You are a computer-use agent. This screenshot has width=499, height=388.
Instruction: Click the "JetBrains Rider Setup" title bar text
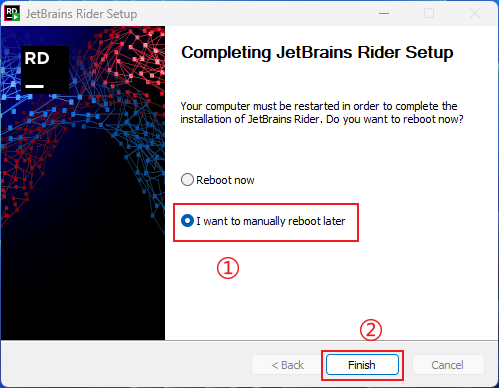pyautogui.click(x=81, y=14)
